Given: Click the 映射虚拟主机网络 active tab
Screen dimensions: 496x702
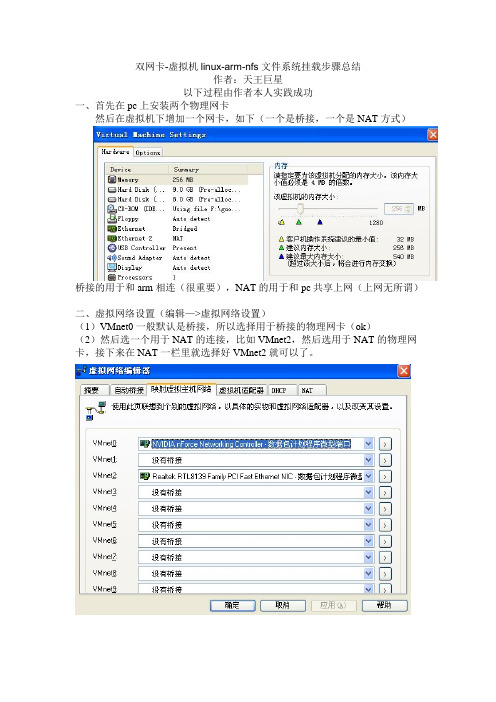Looking at the screenshot, I should point(181,390).
